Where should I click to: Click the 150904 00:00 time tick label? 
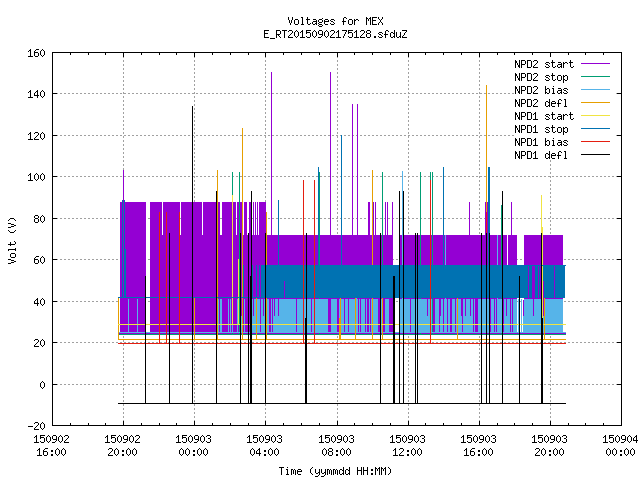[x=620, y=446]
